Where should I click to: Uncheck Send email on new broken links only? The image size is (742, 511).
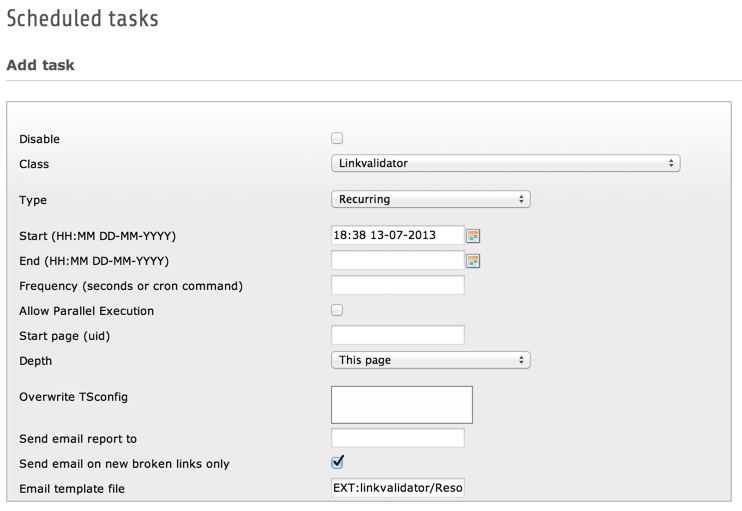(337, 462)
